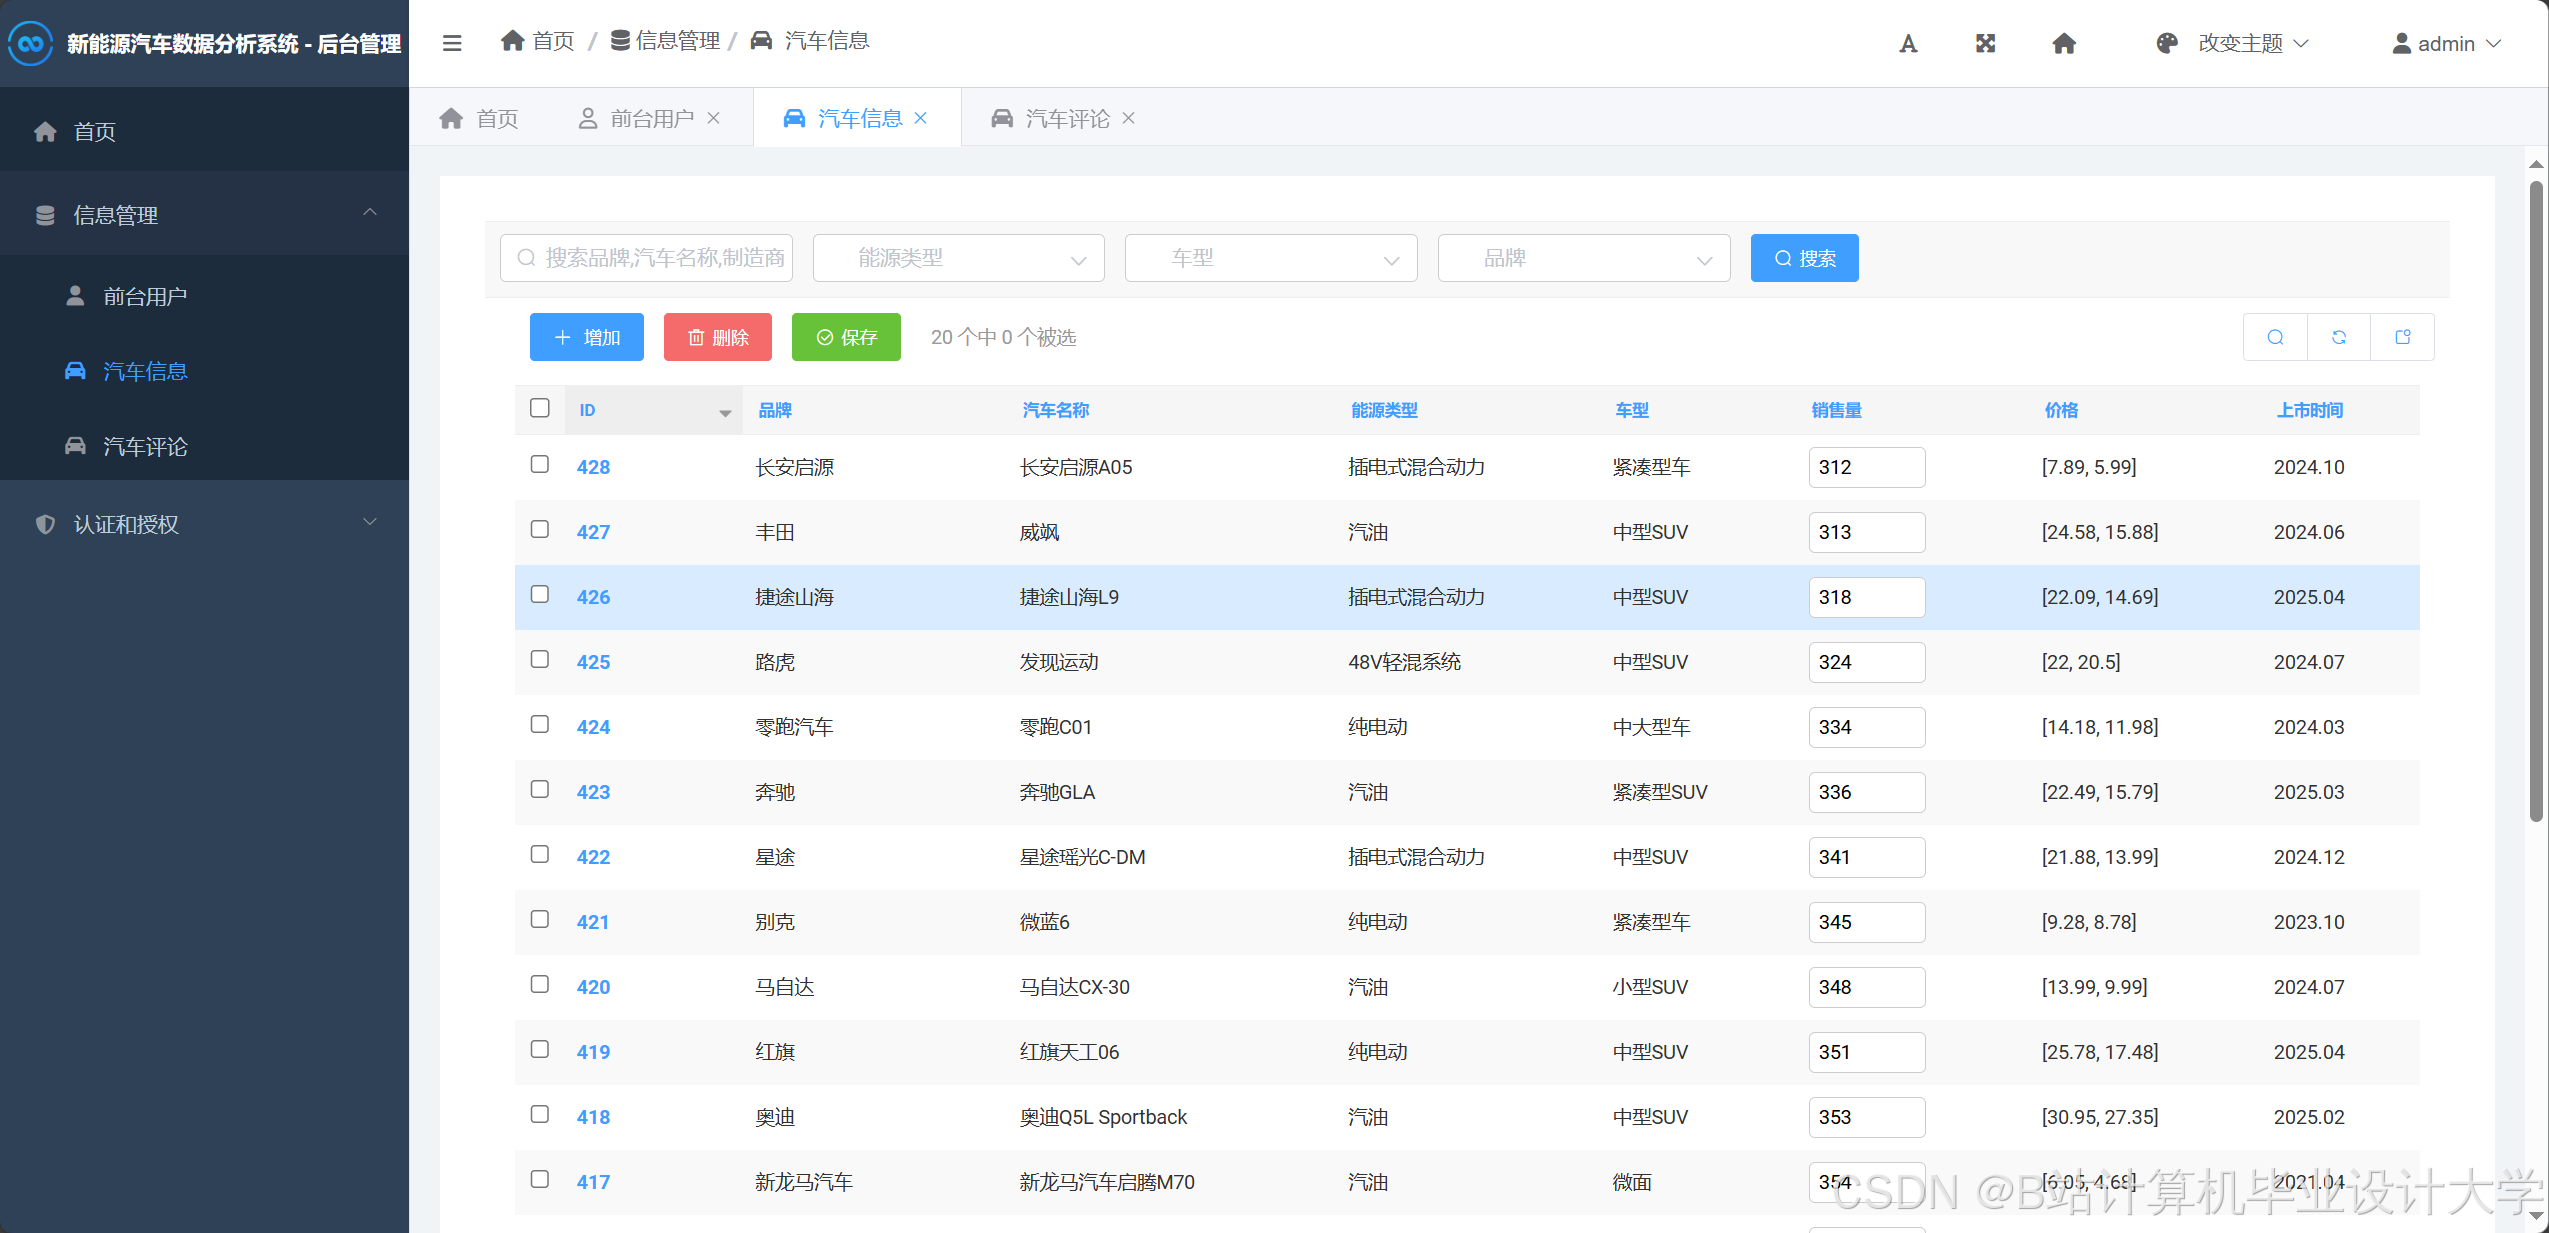This screenshot has height=1233, width=2549.
Task: Check the select-all header checkbox
Action: coord(540,408)
